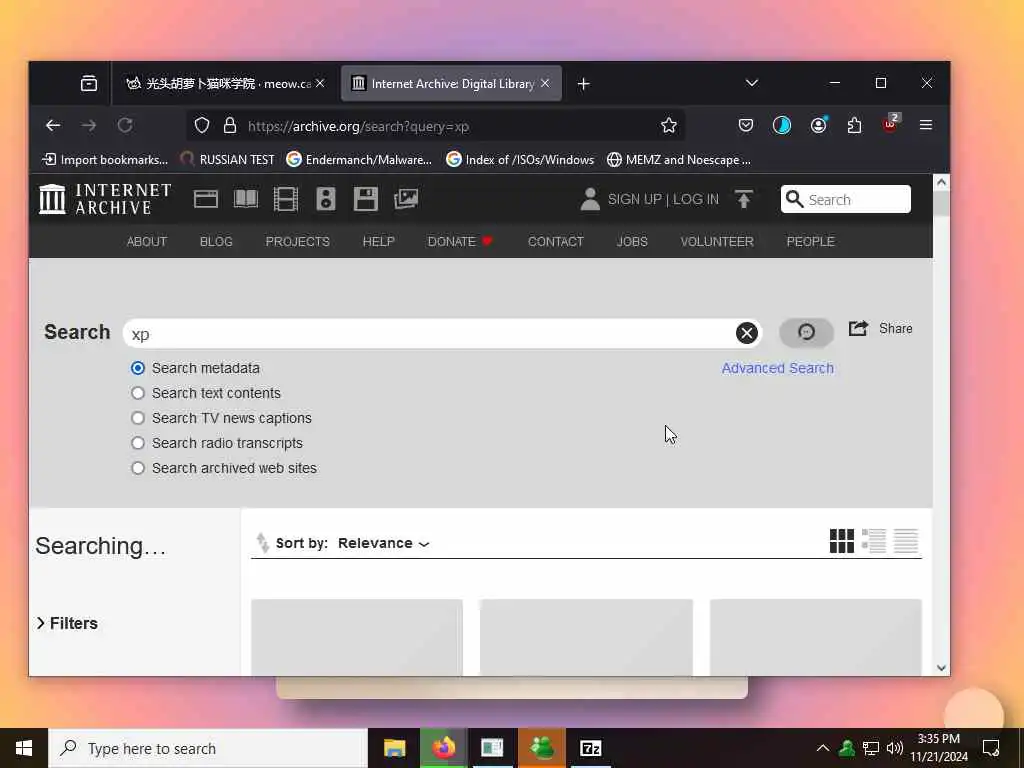
Task: Click the site padlock icon
Action: click(230, 125)
